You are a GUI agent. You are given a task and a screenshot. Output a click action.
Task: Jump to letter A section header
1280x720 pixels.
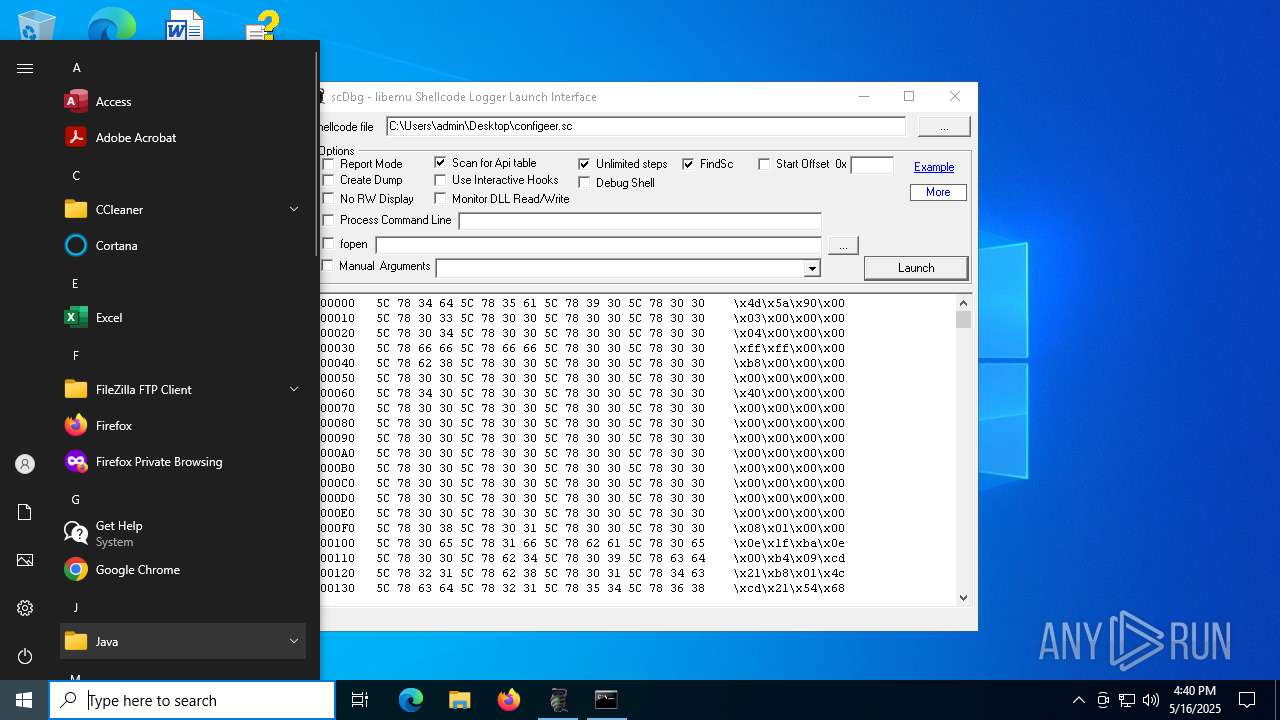(76, 68)
